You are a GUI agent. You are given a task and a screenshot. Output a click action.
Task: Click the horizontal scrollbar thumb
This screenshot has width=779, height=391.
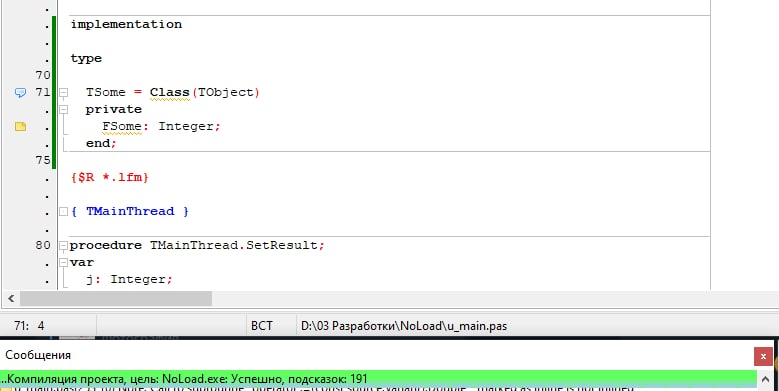(116, 299)
